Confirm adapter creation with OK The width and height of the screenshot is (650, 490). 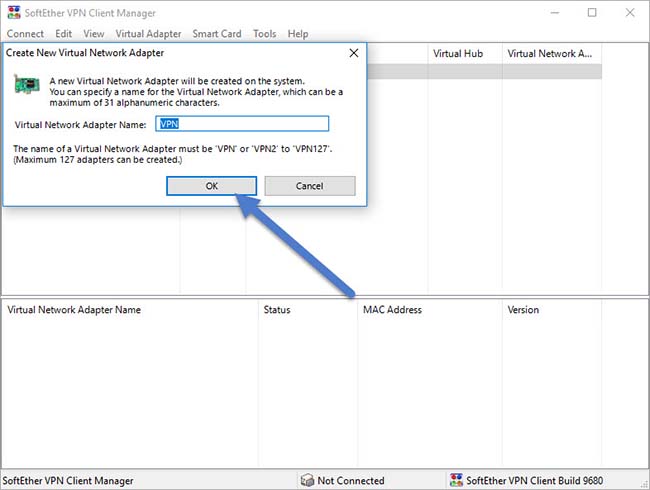click(x=211, y=186)
